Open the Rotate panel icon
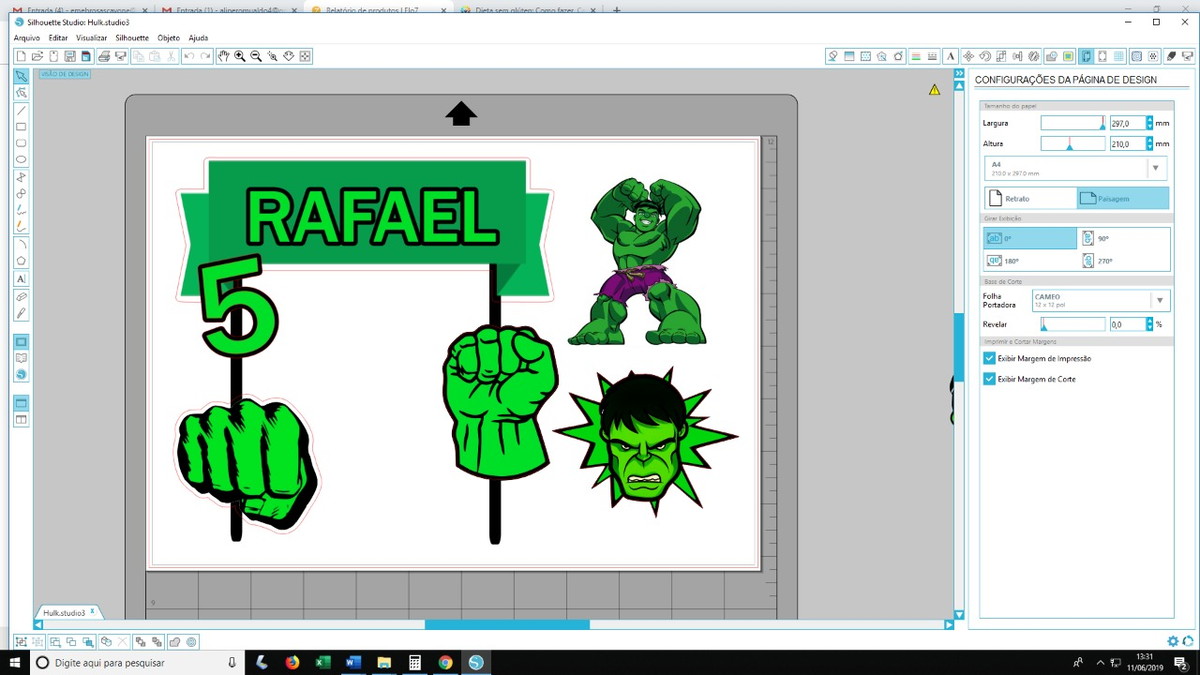 coord(985,56)
